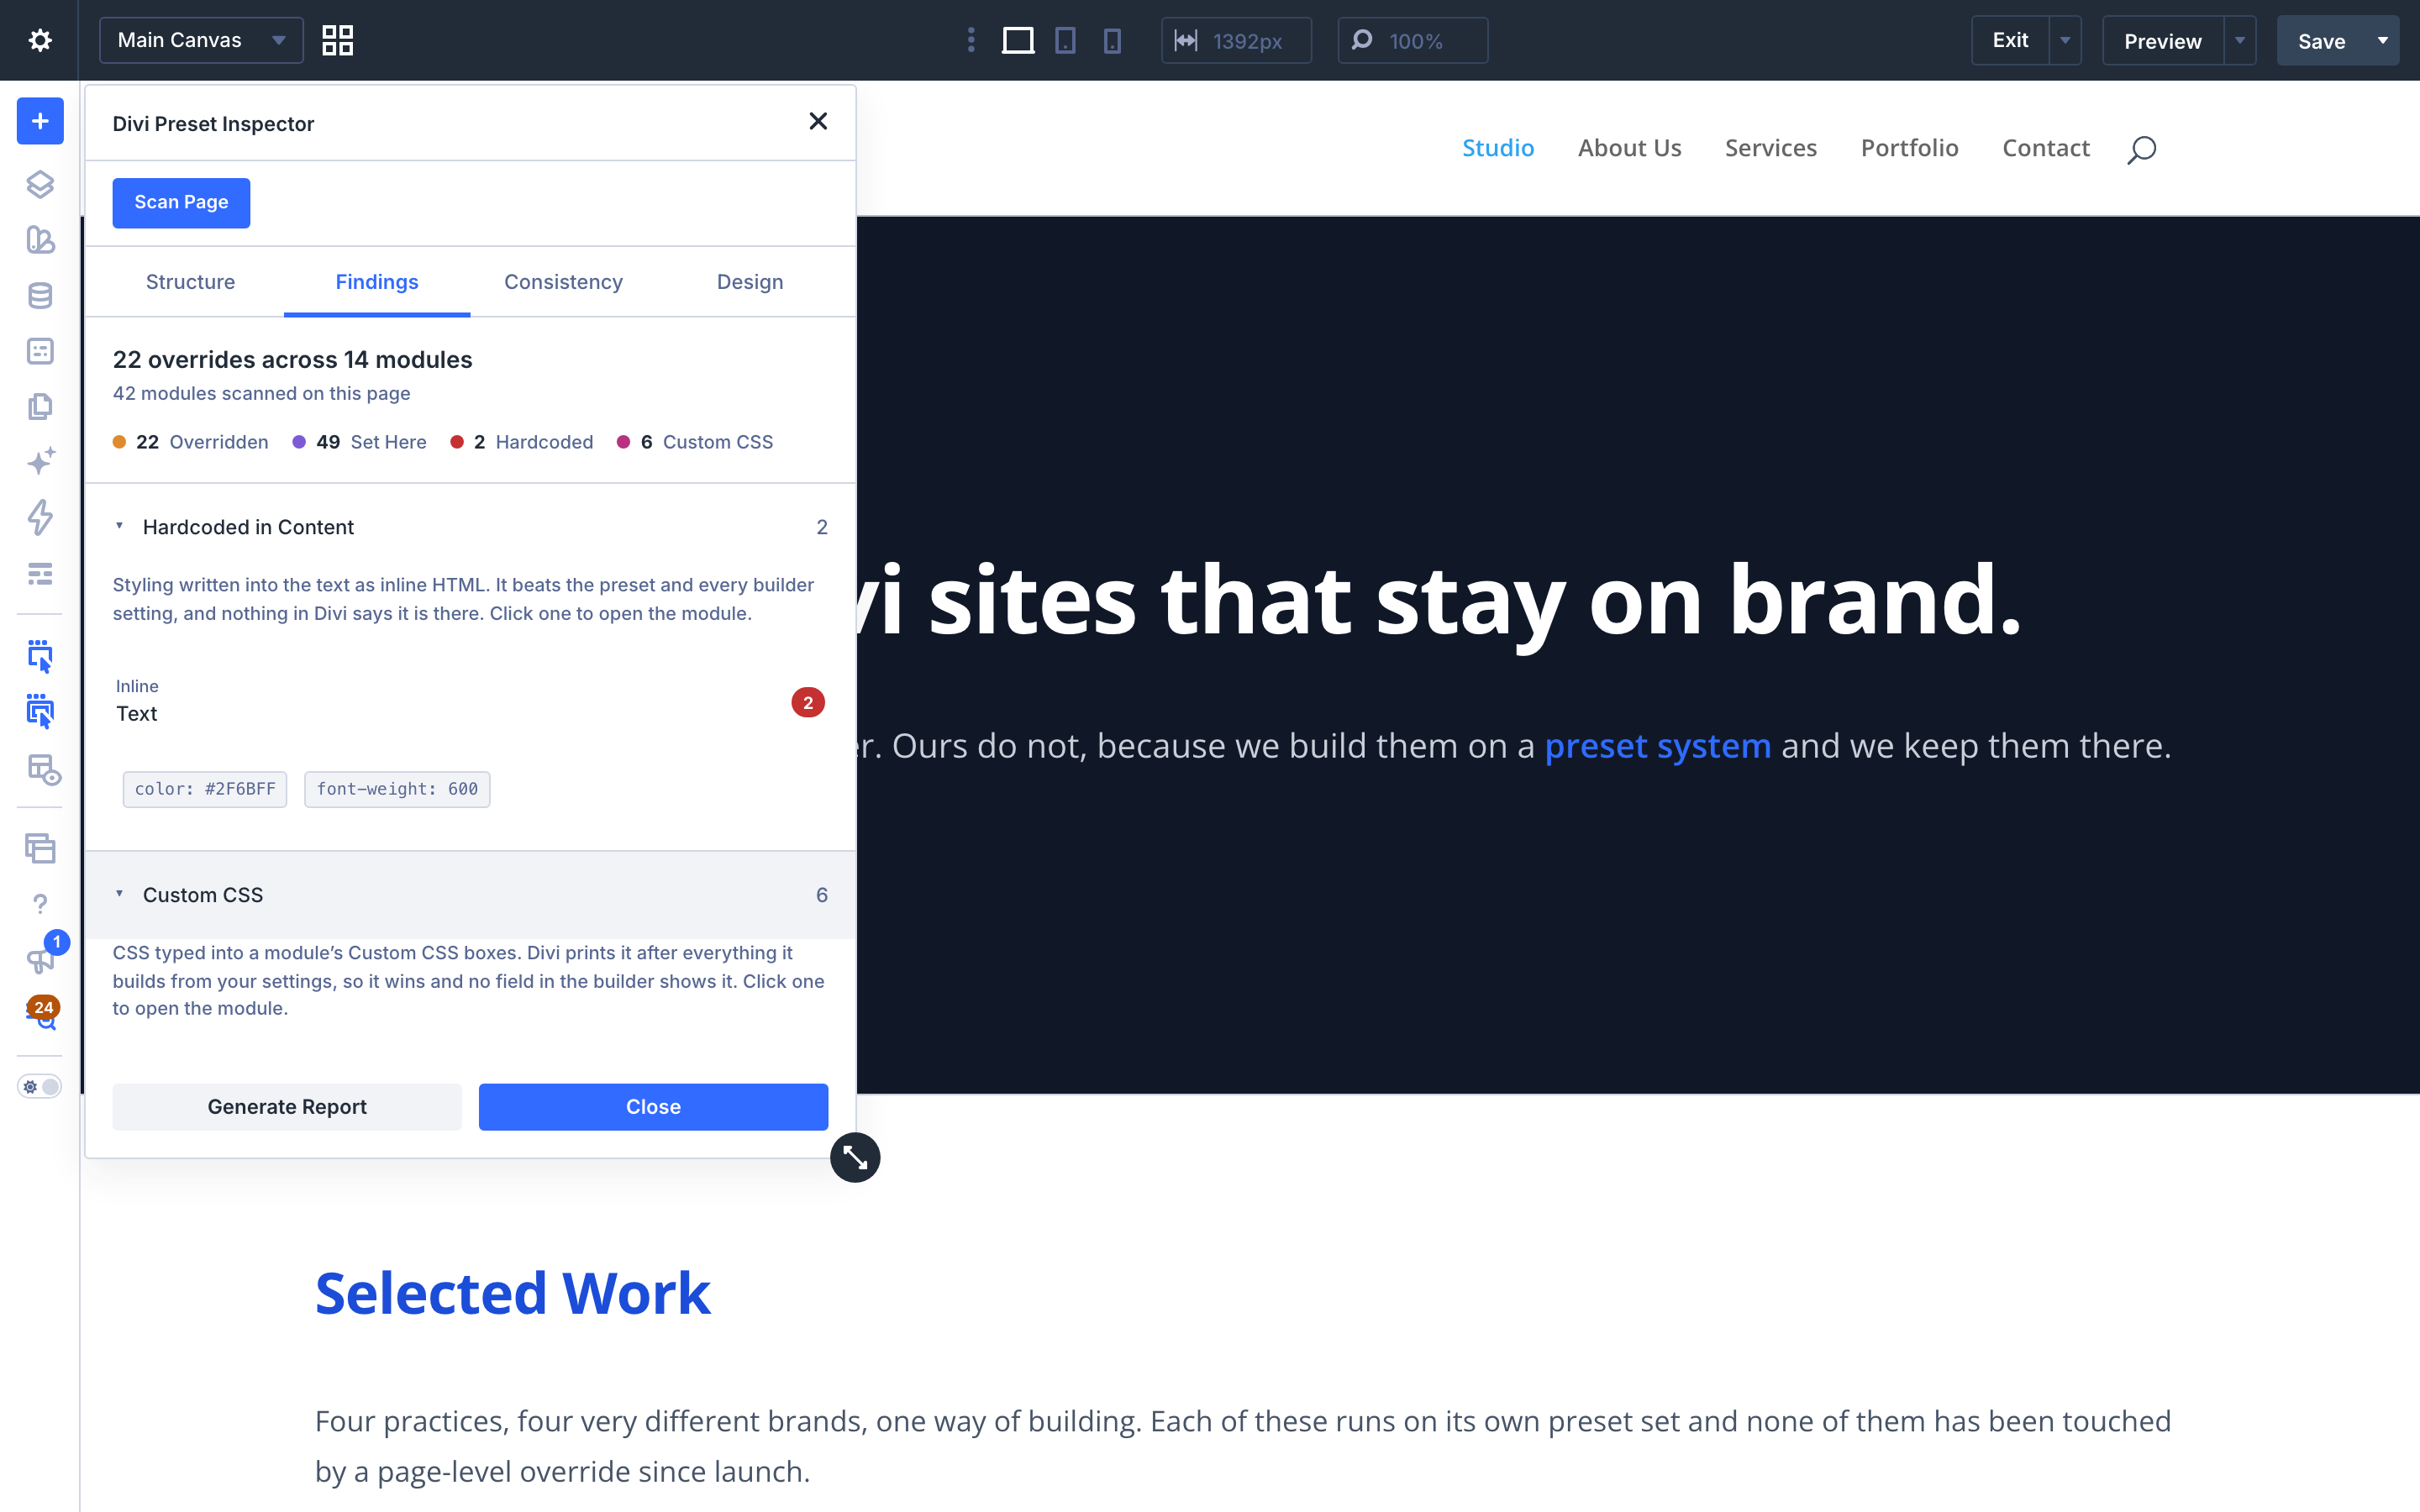Close the Divi Preset Inspector panel
This screenshot has width=2420, height=1512.
point(818,121)
